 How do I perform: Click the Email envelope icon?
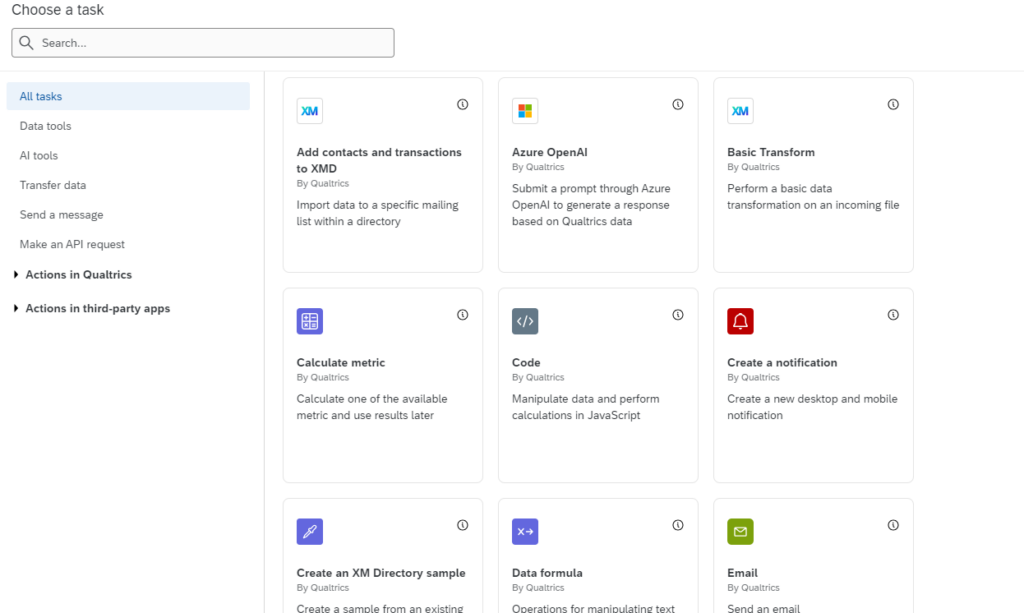pyautogui.click(x=740, y=531)
